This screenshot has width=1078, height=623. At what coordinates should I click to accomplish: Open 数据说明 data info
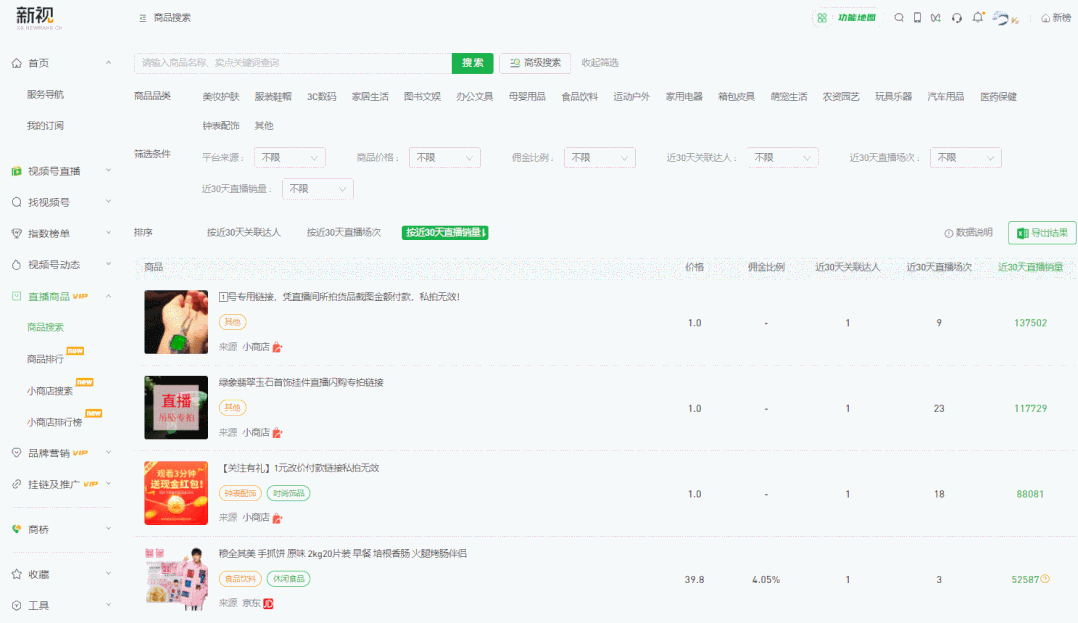tap(968, 233)
